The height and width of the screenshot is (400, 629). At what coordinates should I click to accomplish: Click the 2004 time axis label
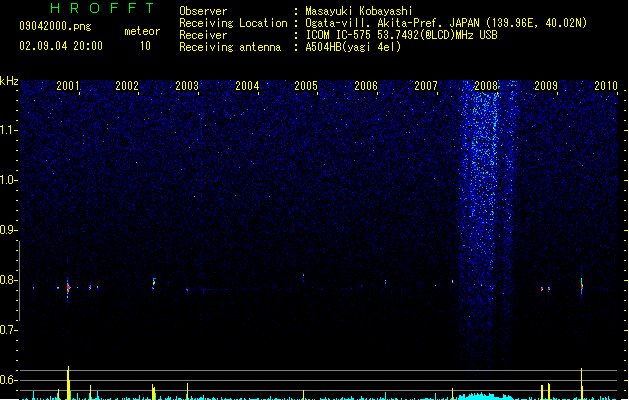tap(247, 86)
